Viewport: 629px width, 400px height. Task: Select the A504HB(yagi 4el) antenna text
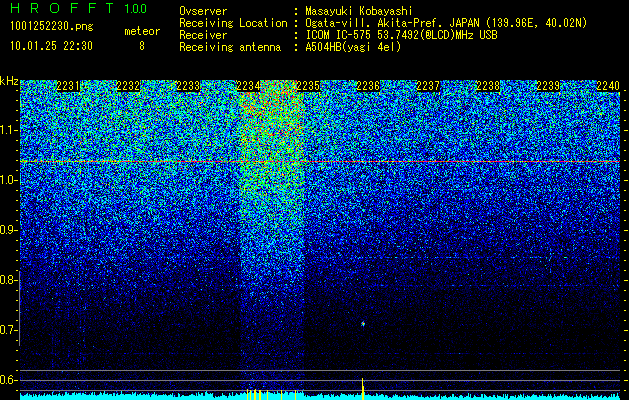click(353, 47)
